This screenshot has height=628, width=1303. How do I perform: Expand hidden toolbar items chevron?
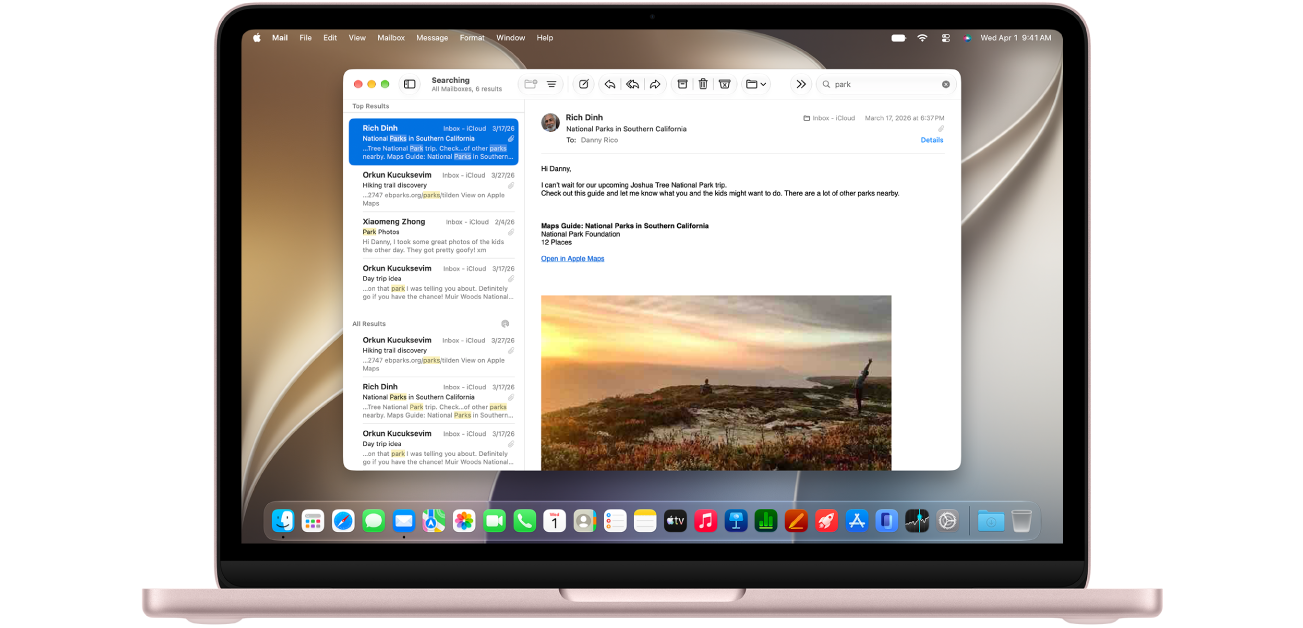tap(801, 84)
